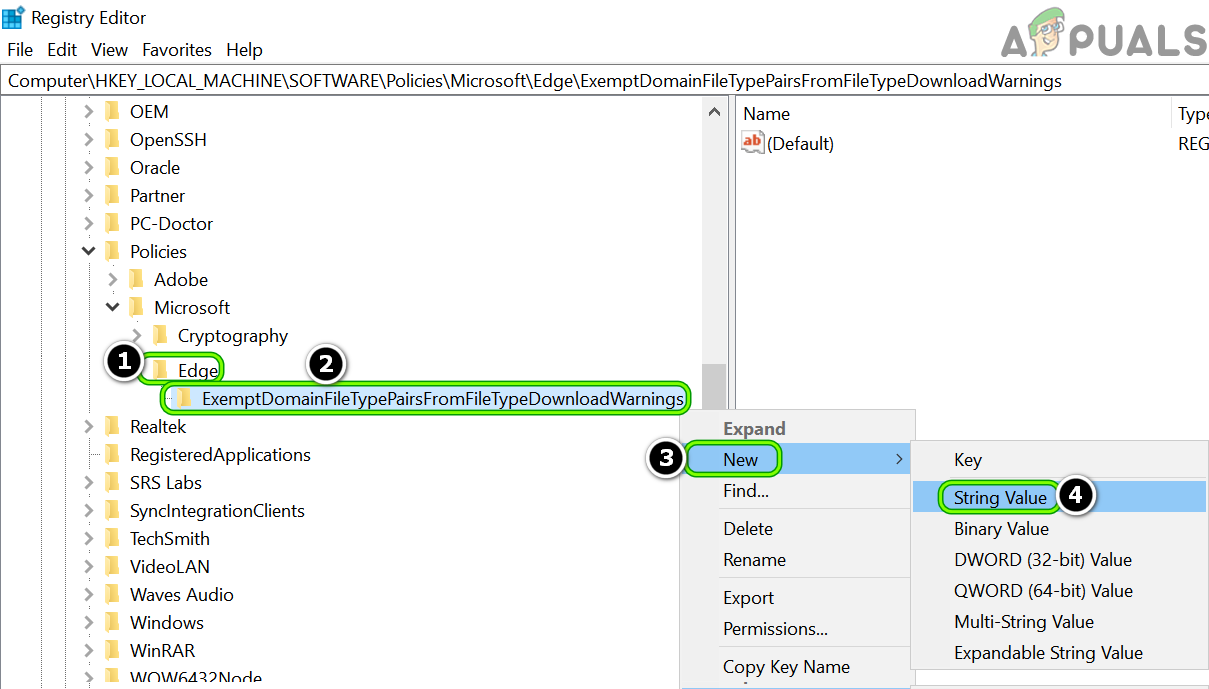Viewport: 1209px width, 689px height.
Task: Click the Policies folder icon
Action: pyautogui.click(x=112, y=251)
